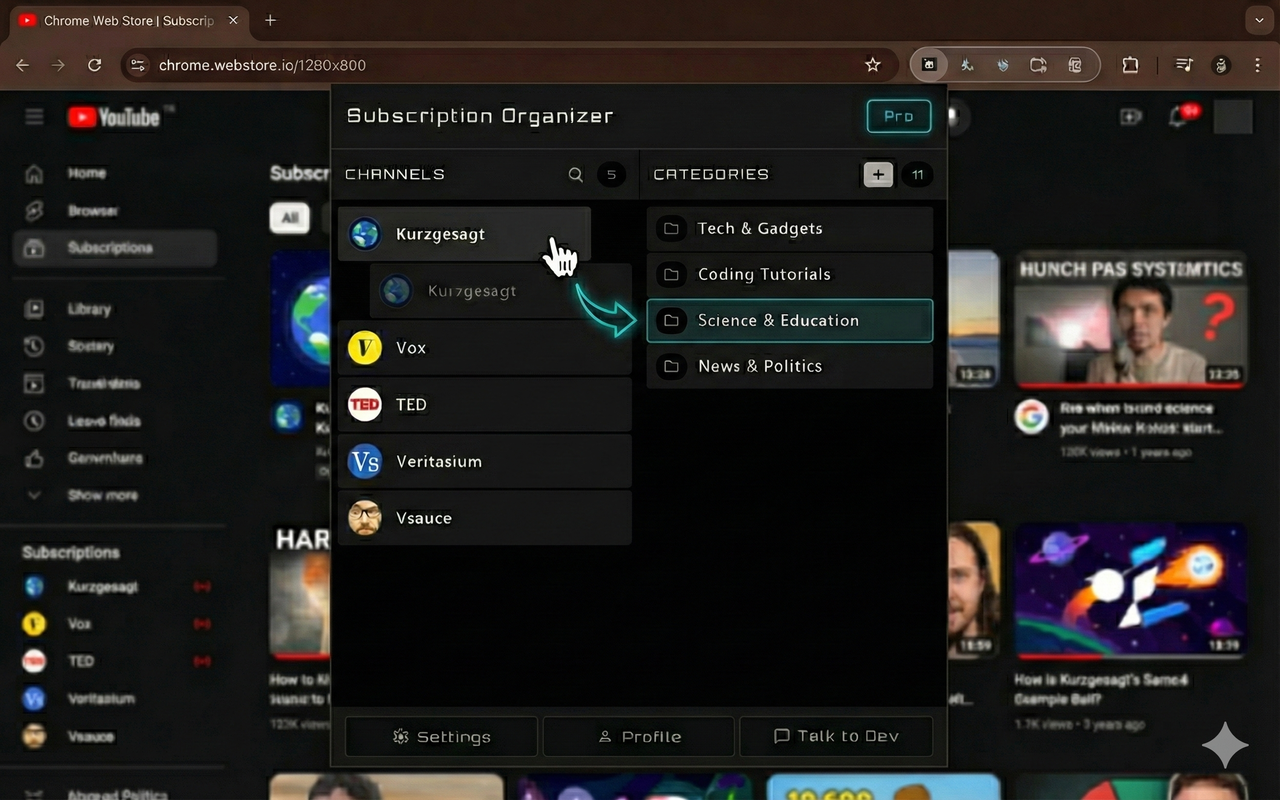Open Vox under sidebar Subscriptions list

pyautogui.click(x=115, y=624)
